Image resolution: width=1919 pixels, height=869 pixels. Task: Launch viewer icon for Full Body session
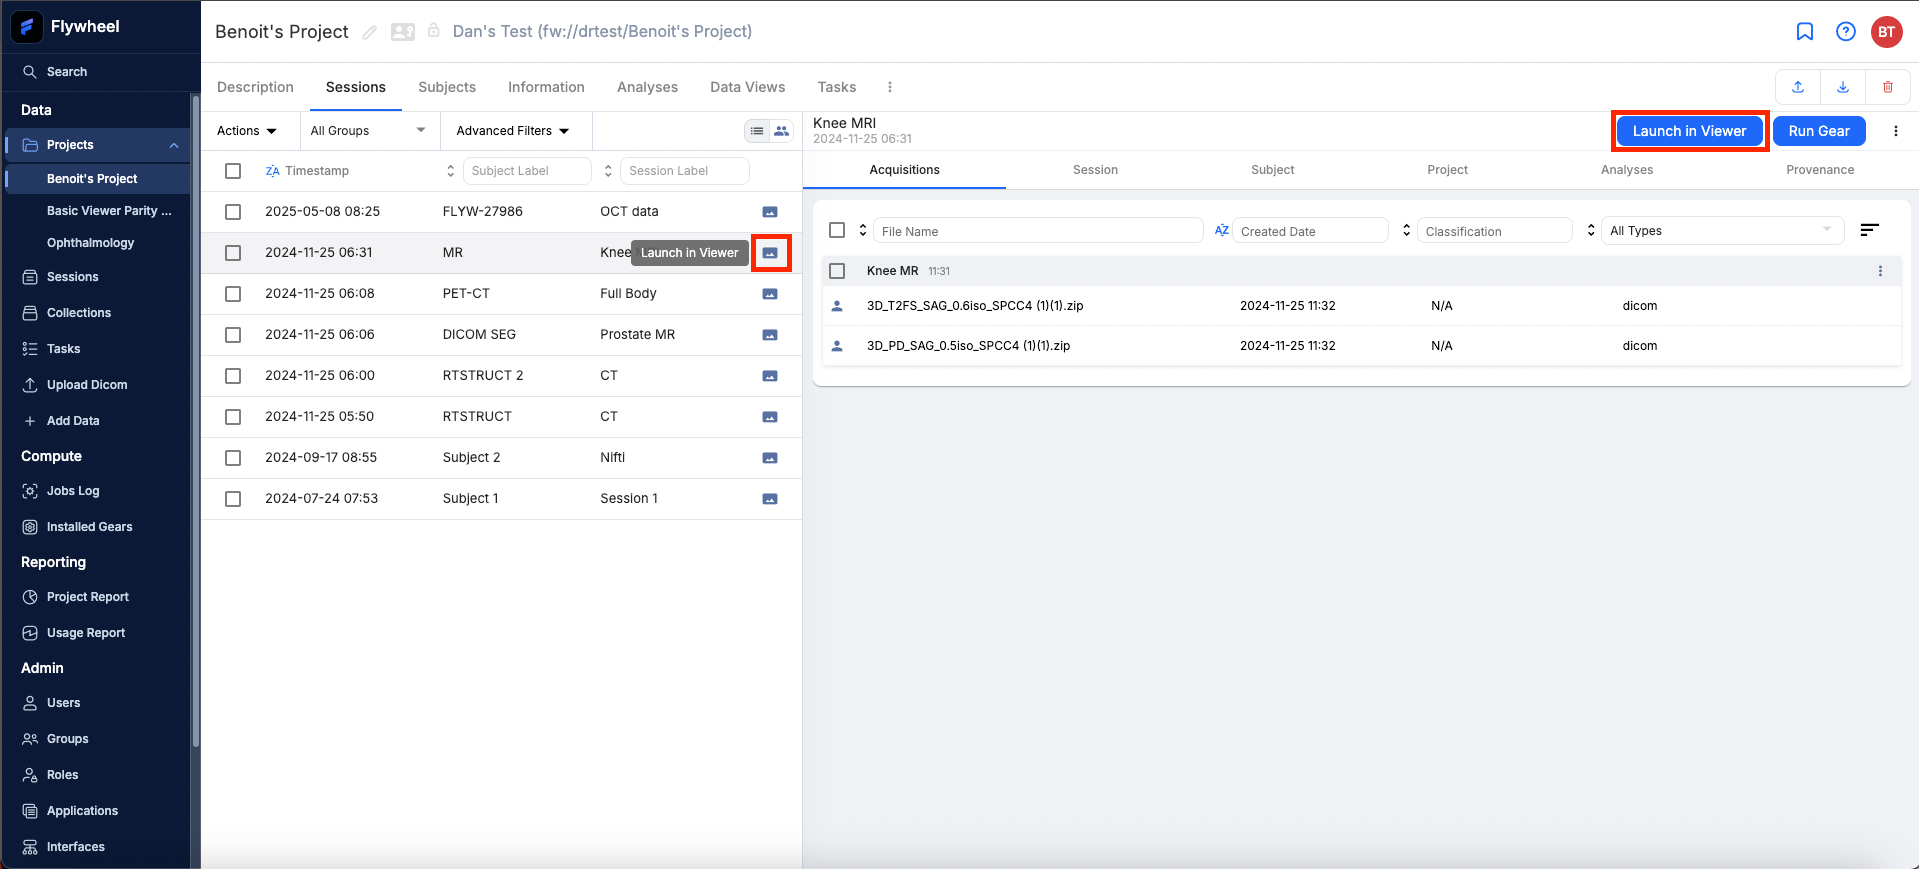click(770, 294)
